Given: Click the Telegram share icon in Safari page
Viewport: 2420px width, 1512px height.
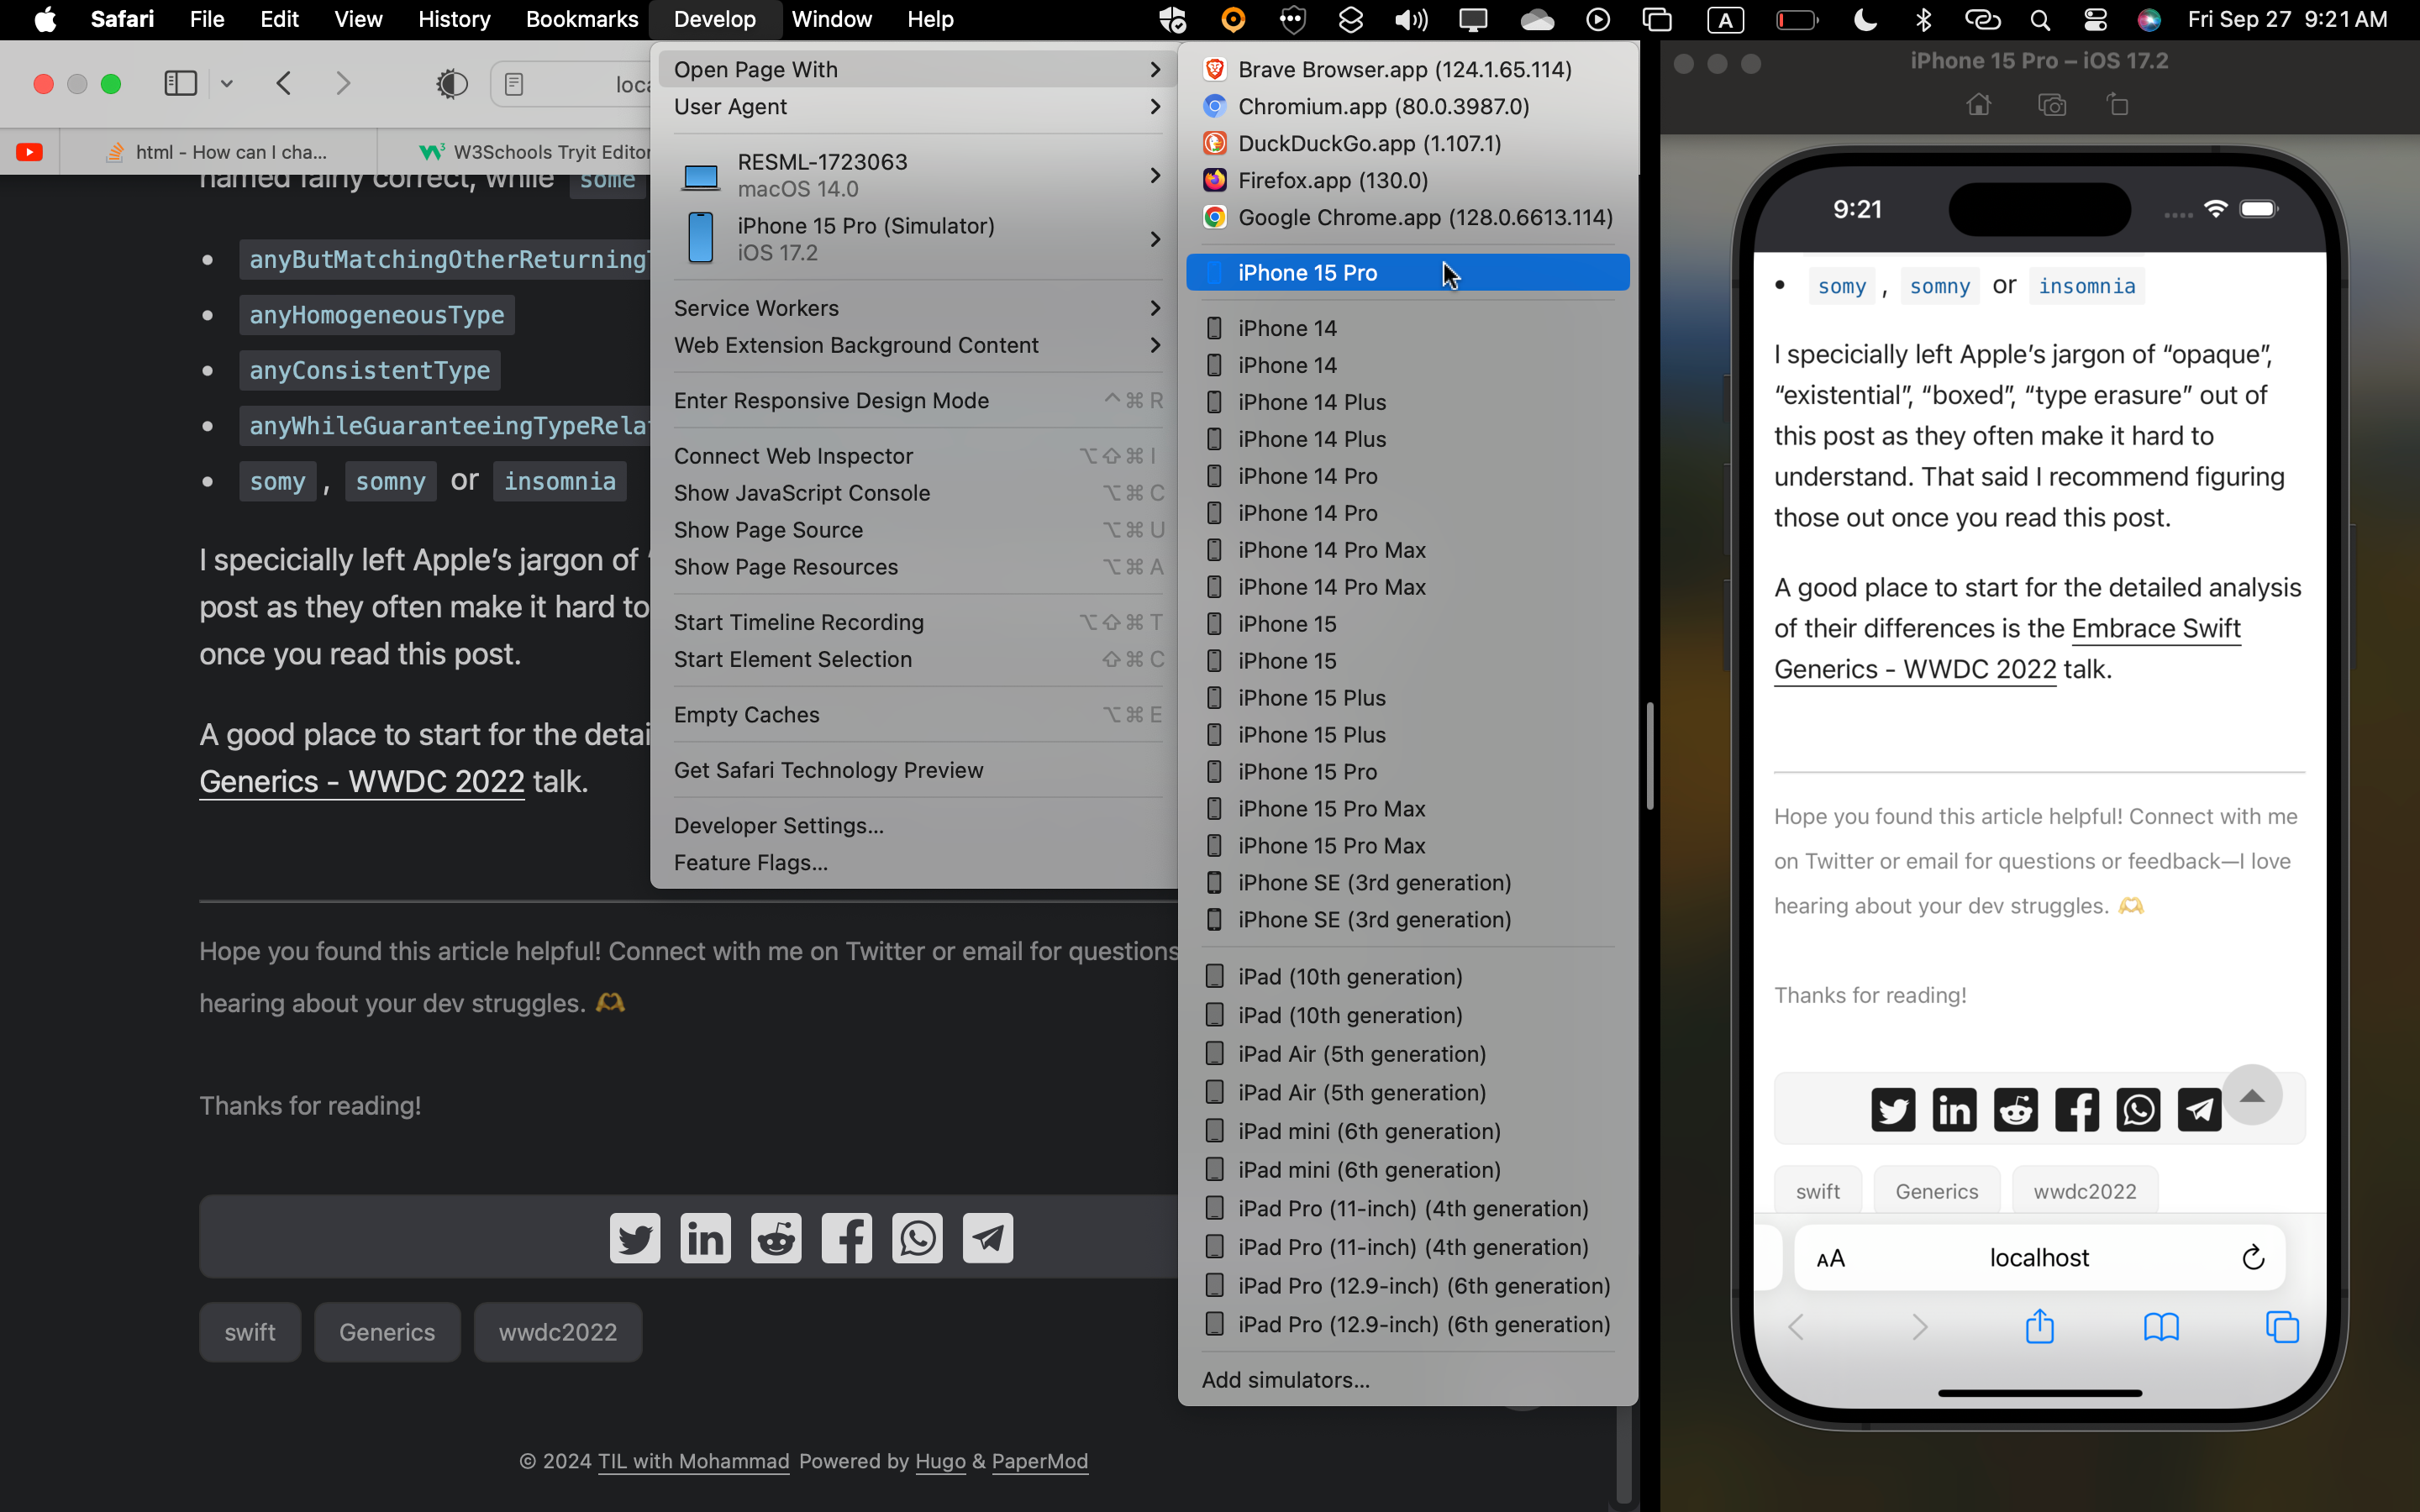Looking at the screenshot, I should [x=988, y=1238].
